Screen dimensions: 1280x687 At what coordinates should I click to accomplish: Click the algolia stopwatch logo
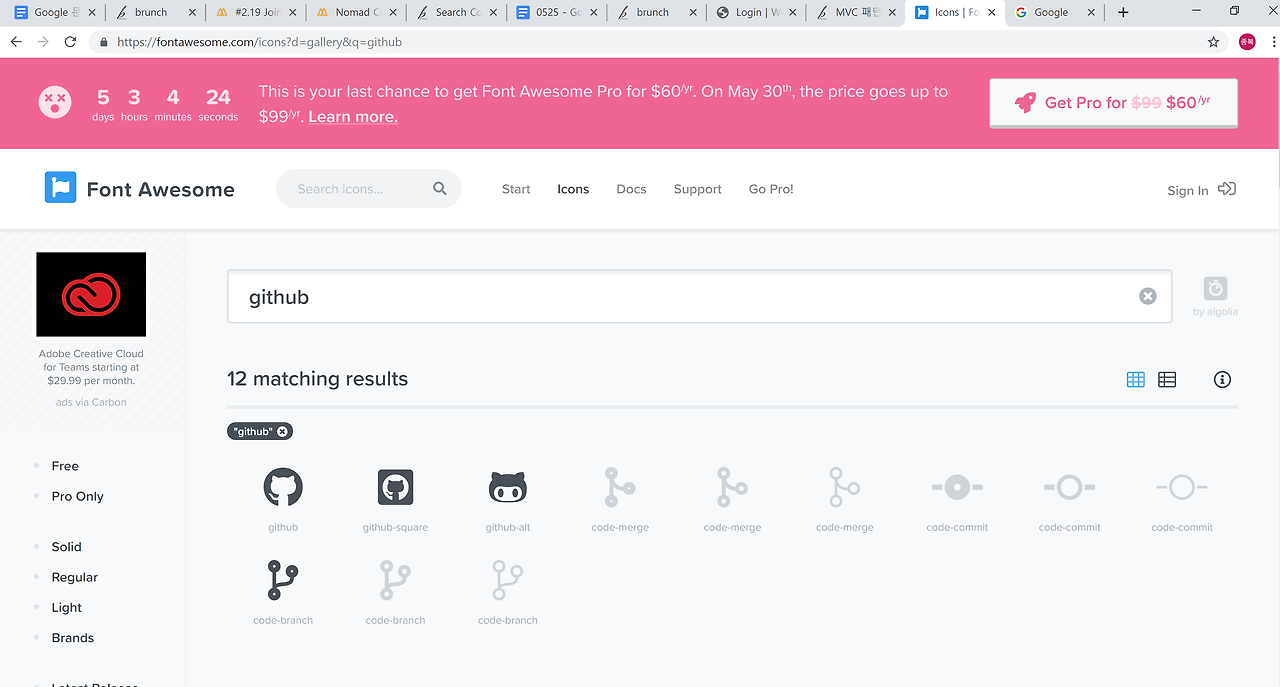1215,289
